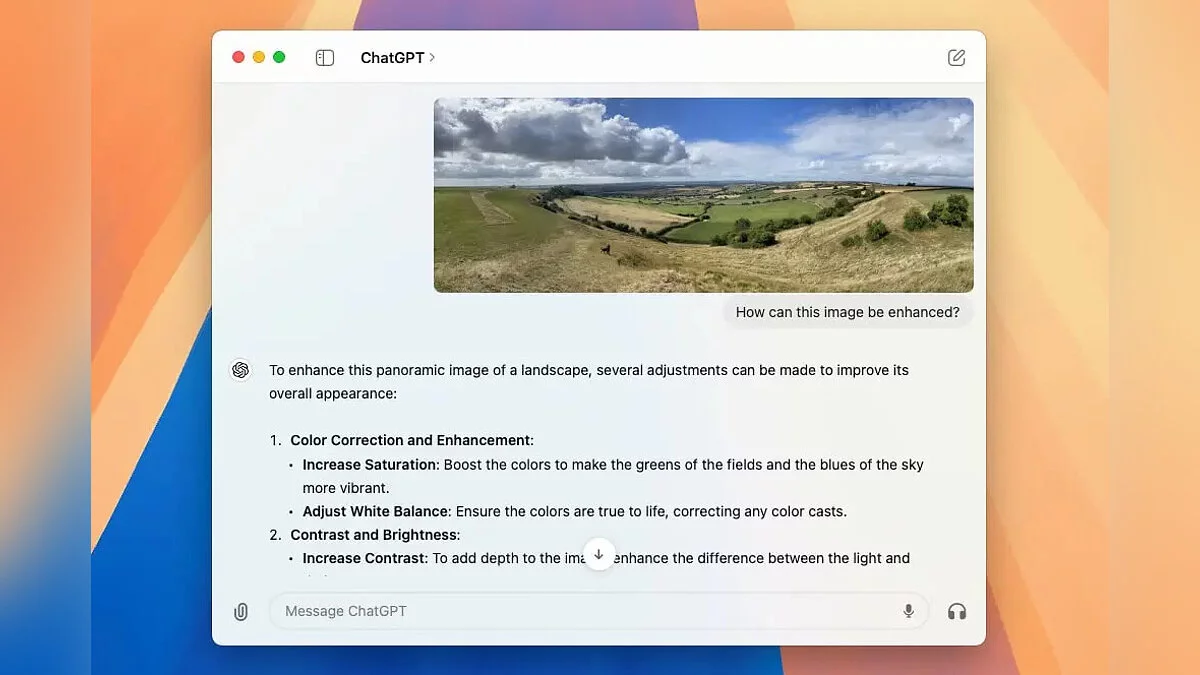Click the 'Contrast and Brightness' heading
The image size is (1200, 675).
(x=375, y=535)
